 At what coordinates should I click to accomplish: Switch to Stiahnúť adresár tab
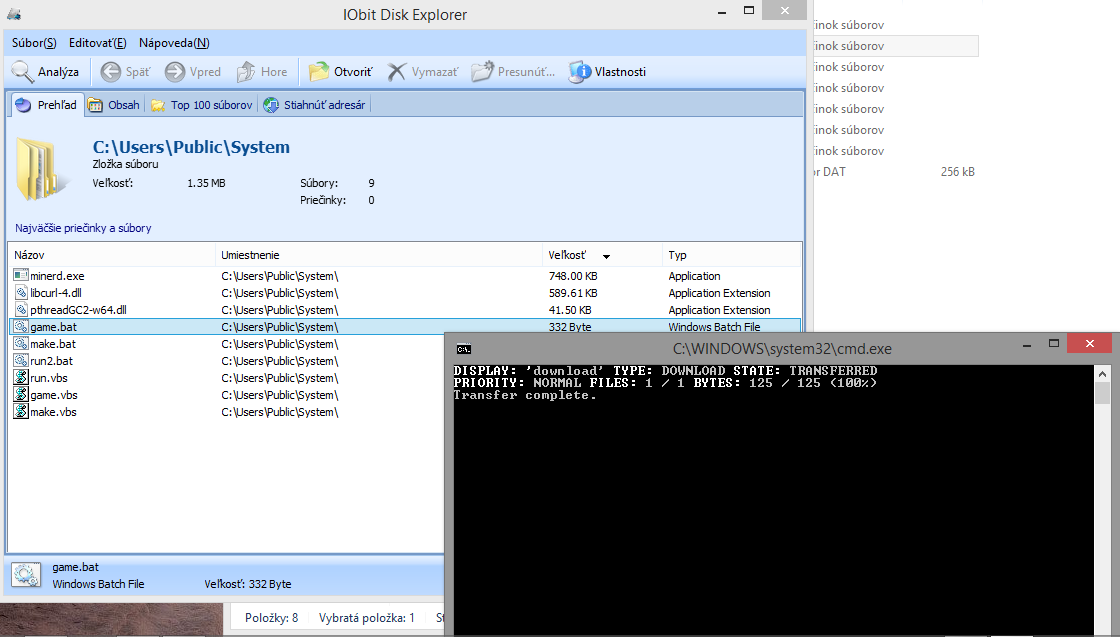click(x=314, y=105)
